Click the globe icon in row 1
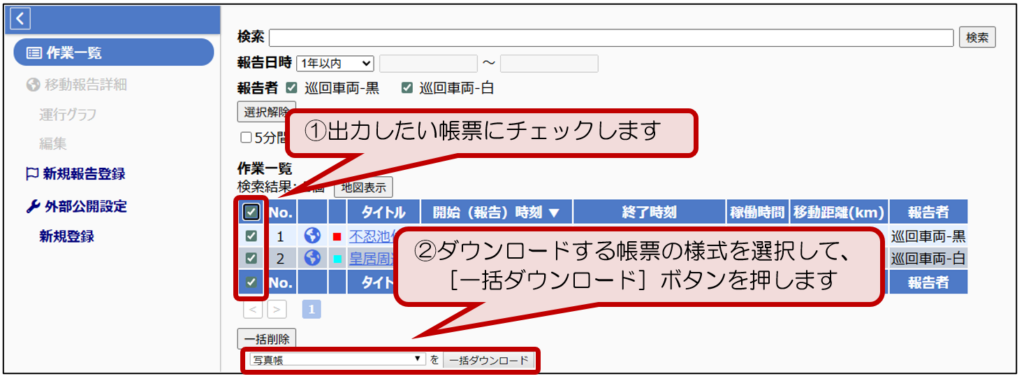 coord(312,236)
